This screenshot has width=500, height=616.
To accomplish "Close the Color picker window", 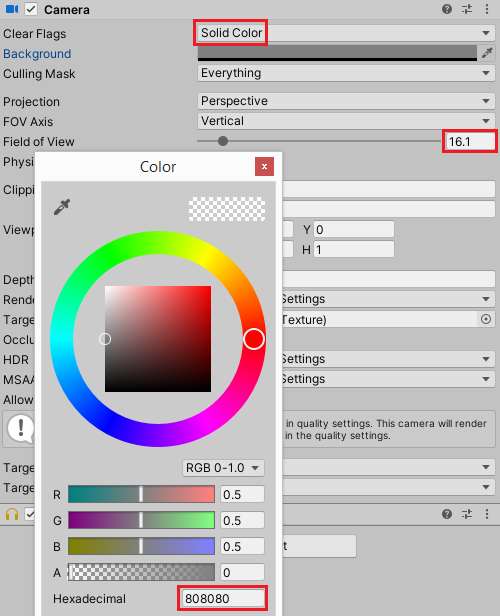I will coord(264,167).
